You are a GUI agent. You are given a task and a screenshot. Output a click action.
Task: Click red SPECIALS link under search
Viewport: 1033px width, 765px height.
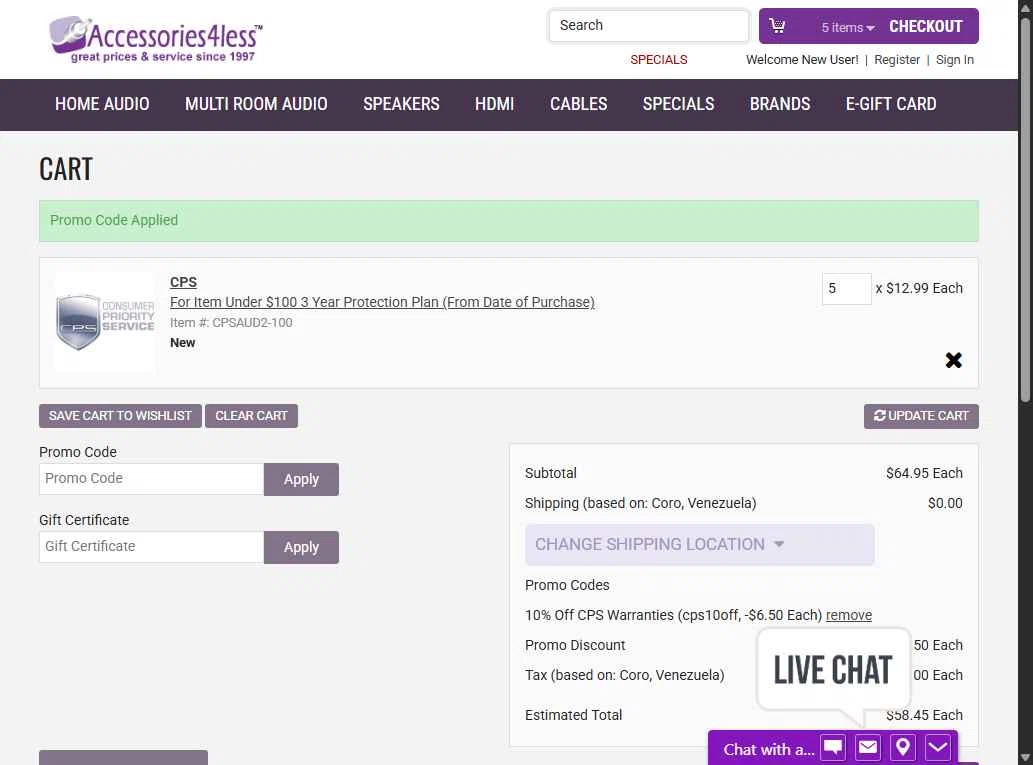(x=659, y=60)
